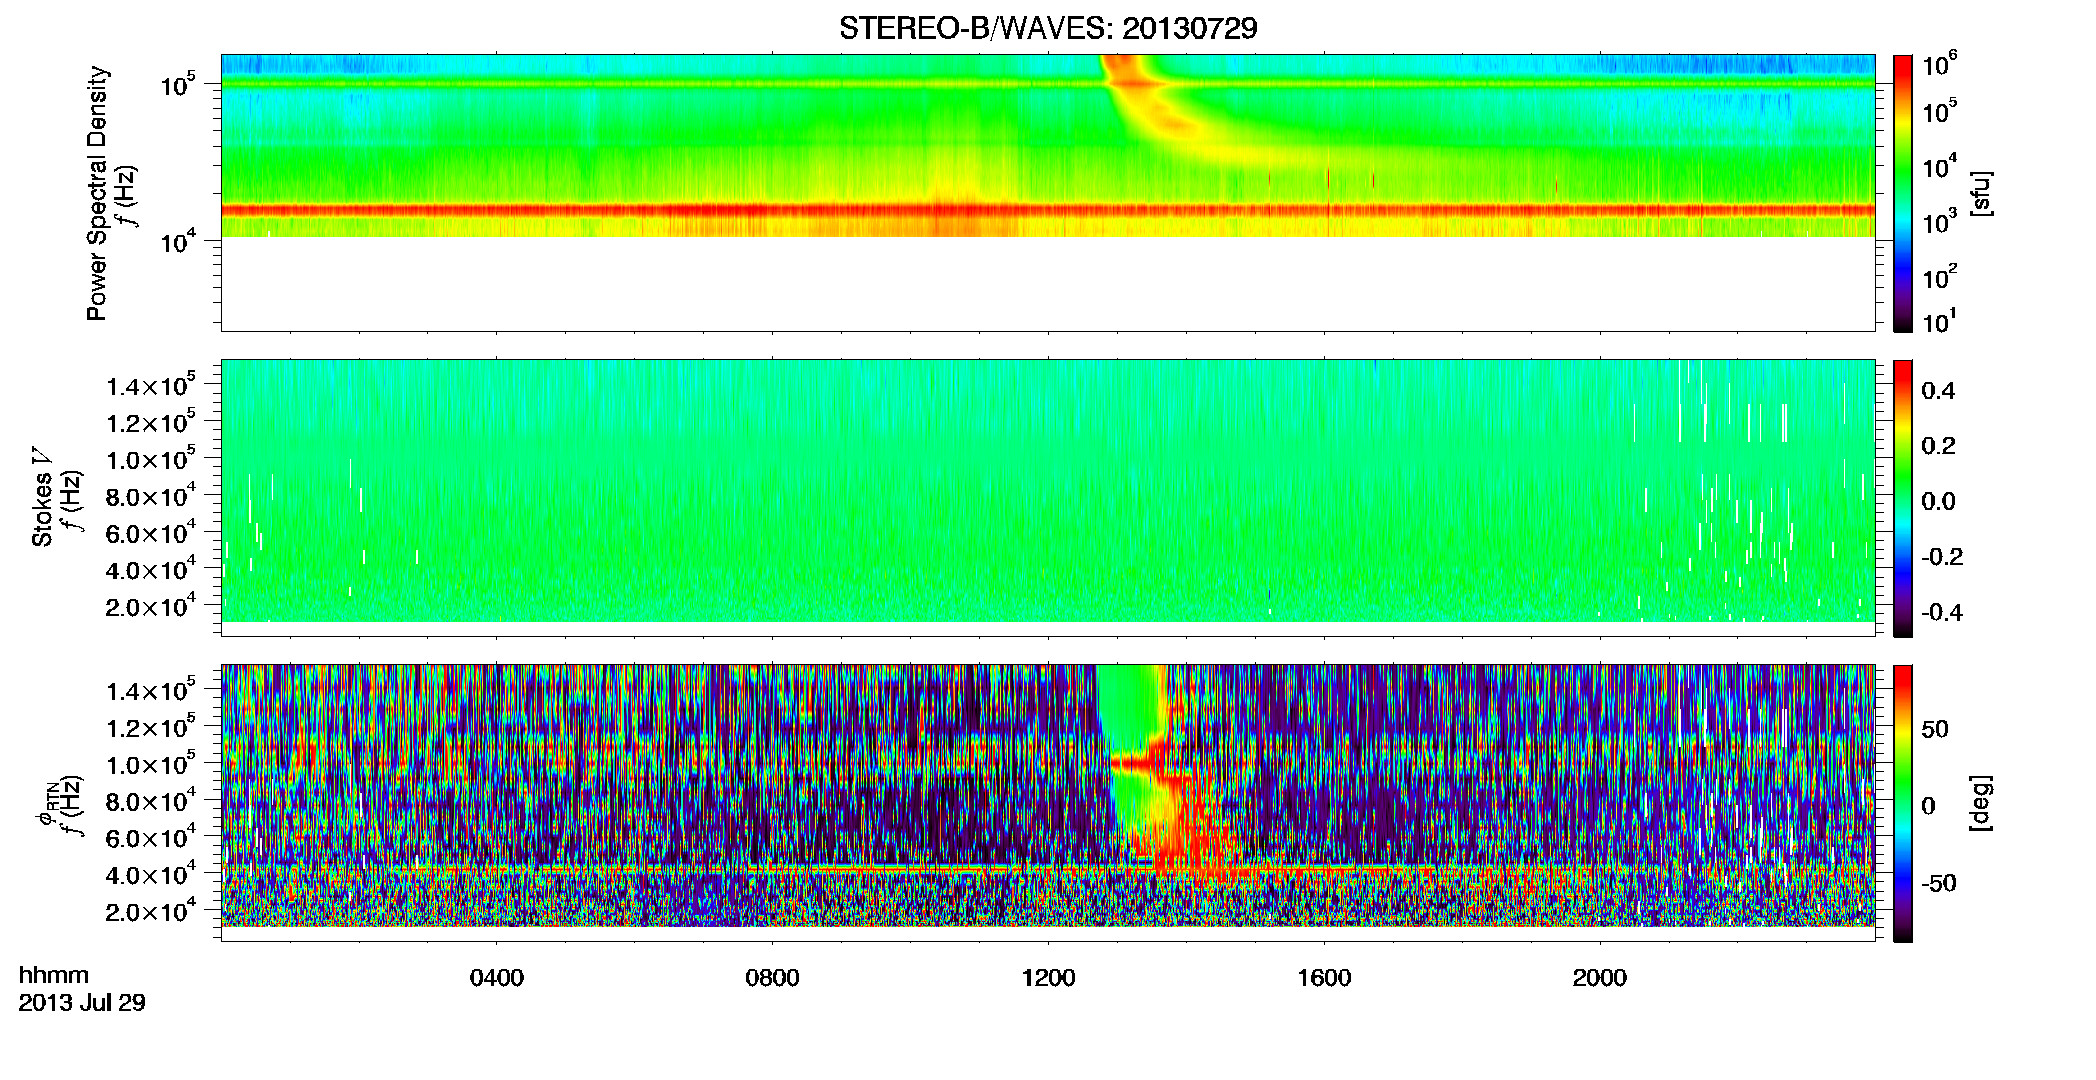Click the 2.0×10^4 tick on Stokes V axis

click(x=150, y=605)
